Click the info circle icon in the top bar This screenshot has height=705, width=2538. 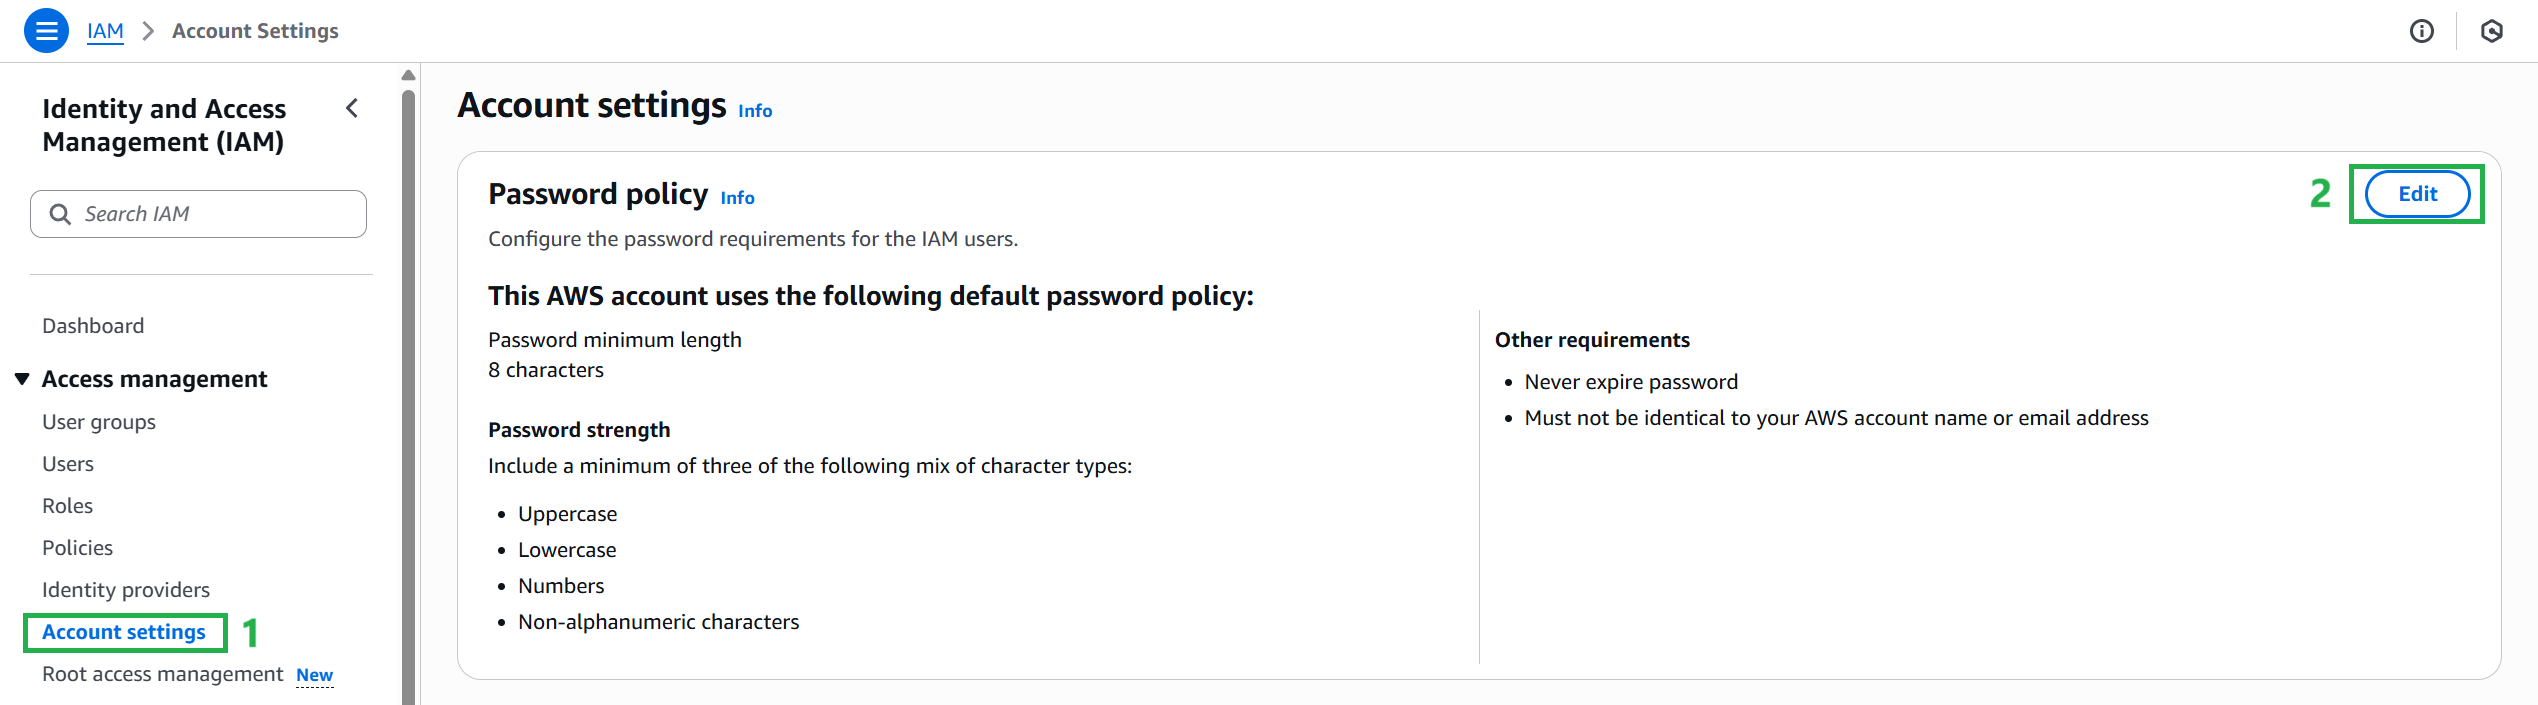(2422, 31)
